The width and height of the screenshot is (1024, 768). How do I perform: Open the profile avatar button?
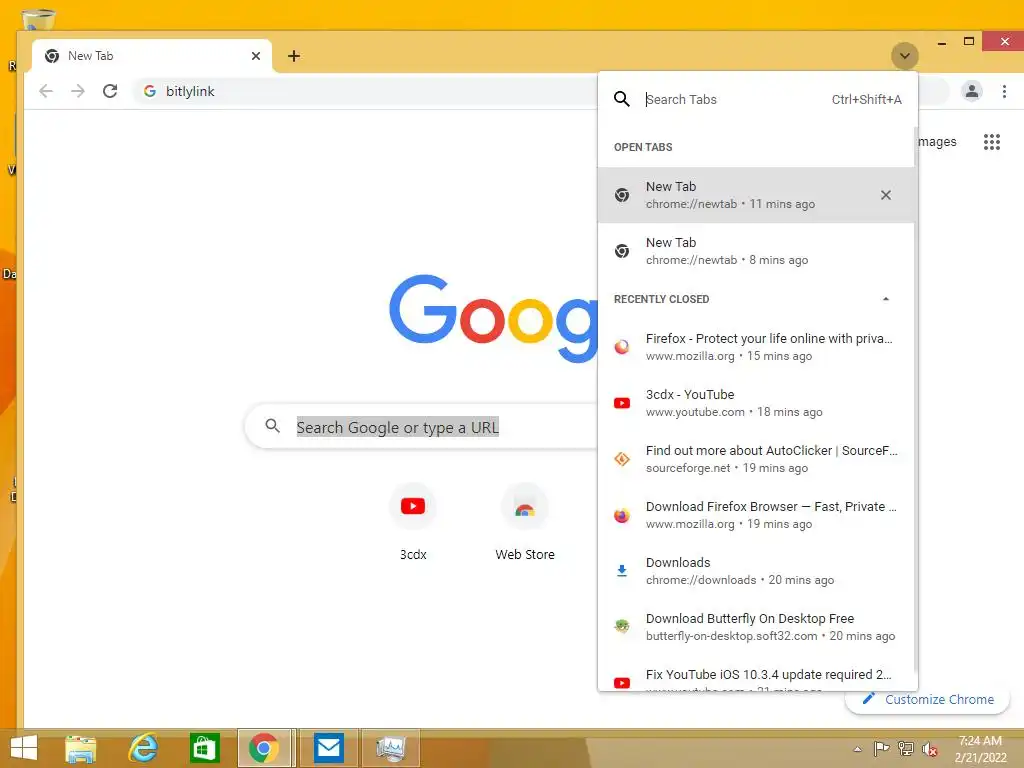[972, 91]
